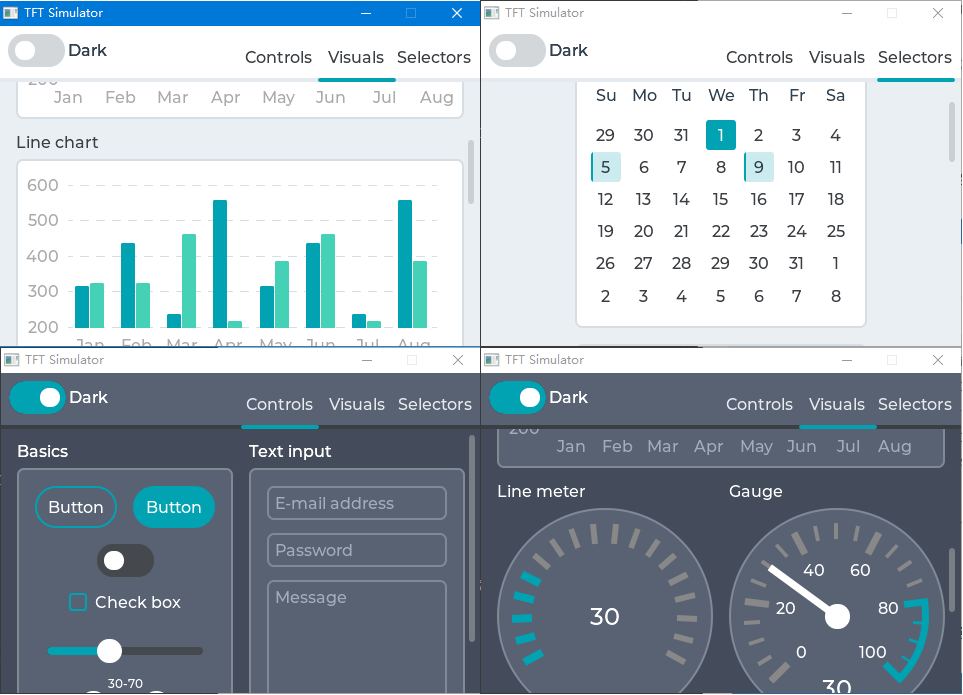The width and height of the screenshot is (963, 695).
Task: Click the TFT Simulator icon in the line chart window
Action: pos(11,13)
